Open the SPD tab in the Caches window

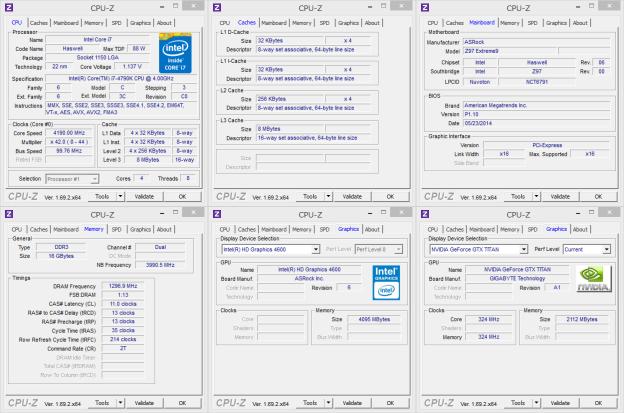click(x=325, y=23)
